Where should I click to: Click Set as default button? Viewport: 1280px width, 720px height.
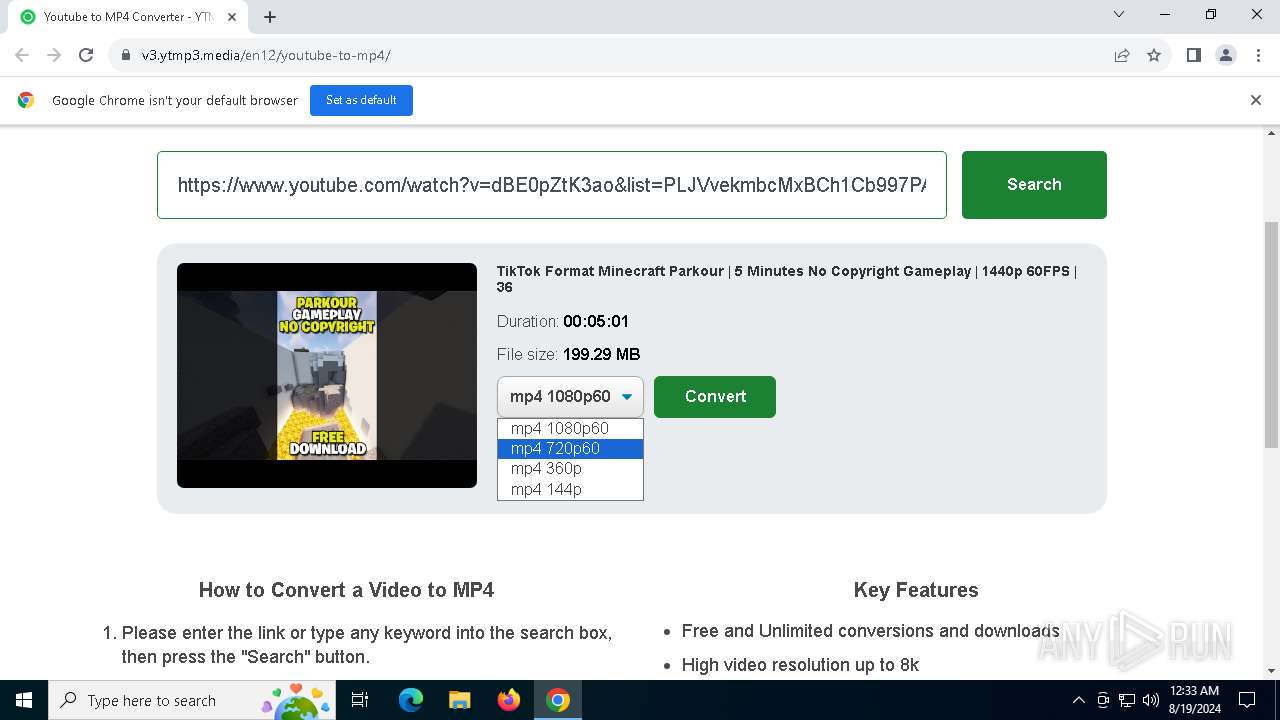point(361,100)
